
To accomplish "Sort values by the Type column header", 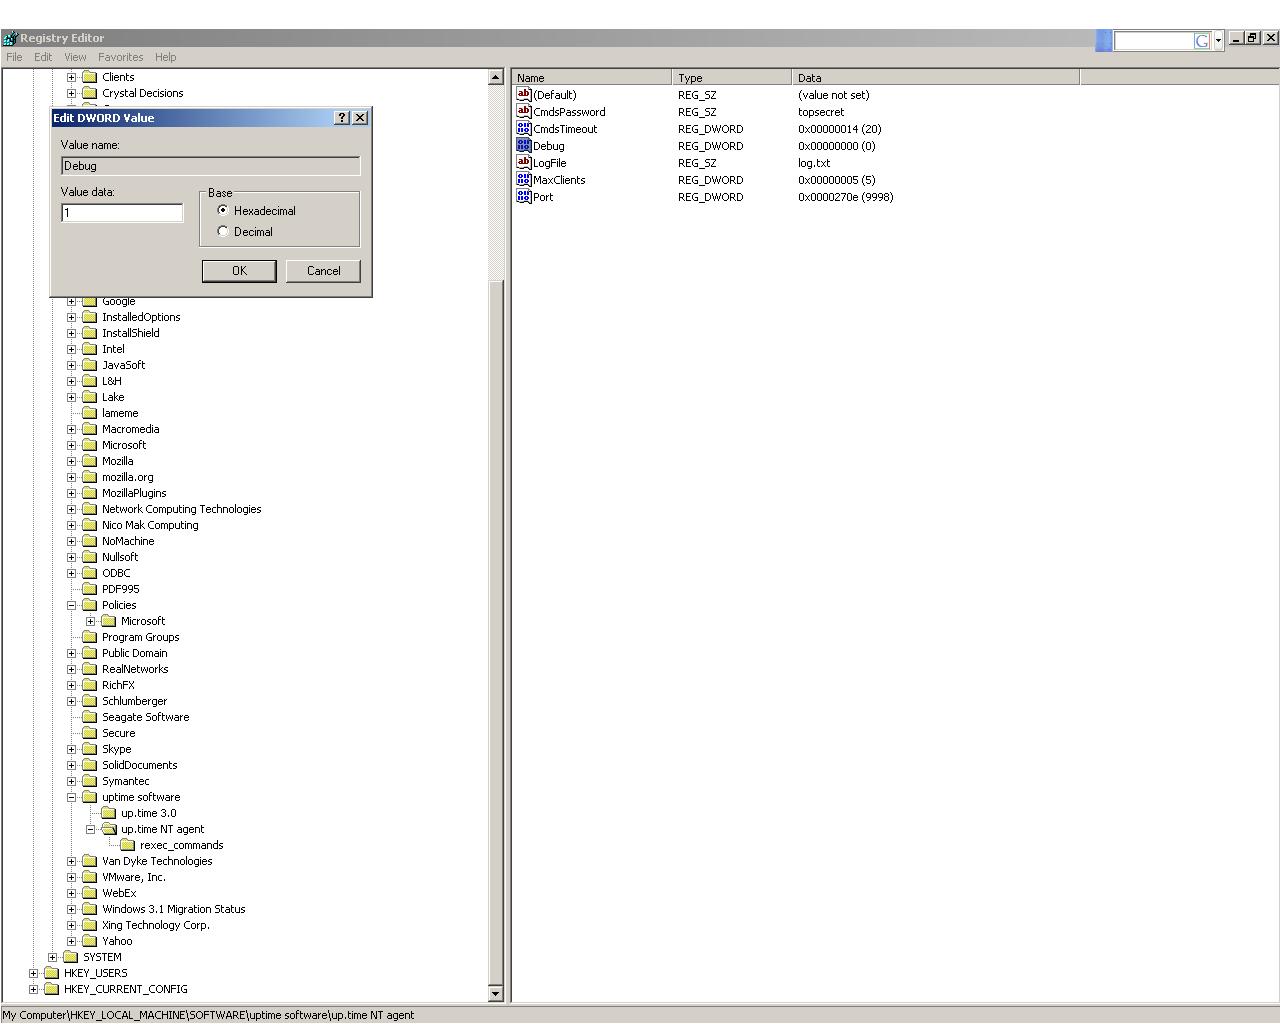I will (x=731, y=78).
